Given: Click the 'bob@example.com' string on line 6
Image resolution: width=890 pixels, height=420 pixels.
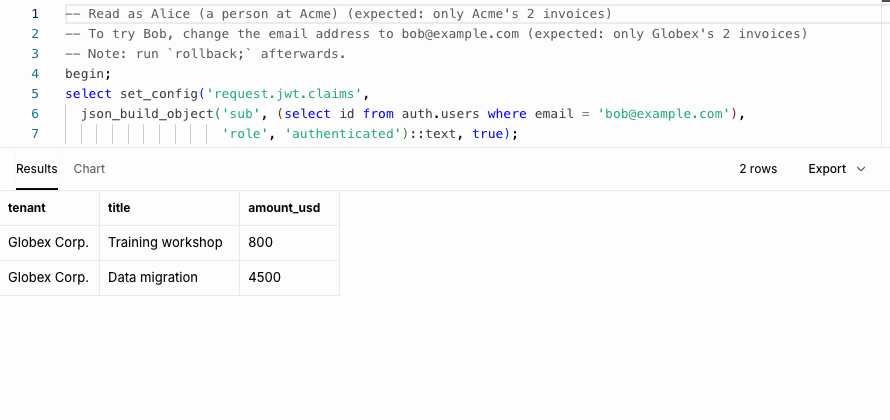Looking at the screenshot, I should coord(664,114).
